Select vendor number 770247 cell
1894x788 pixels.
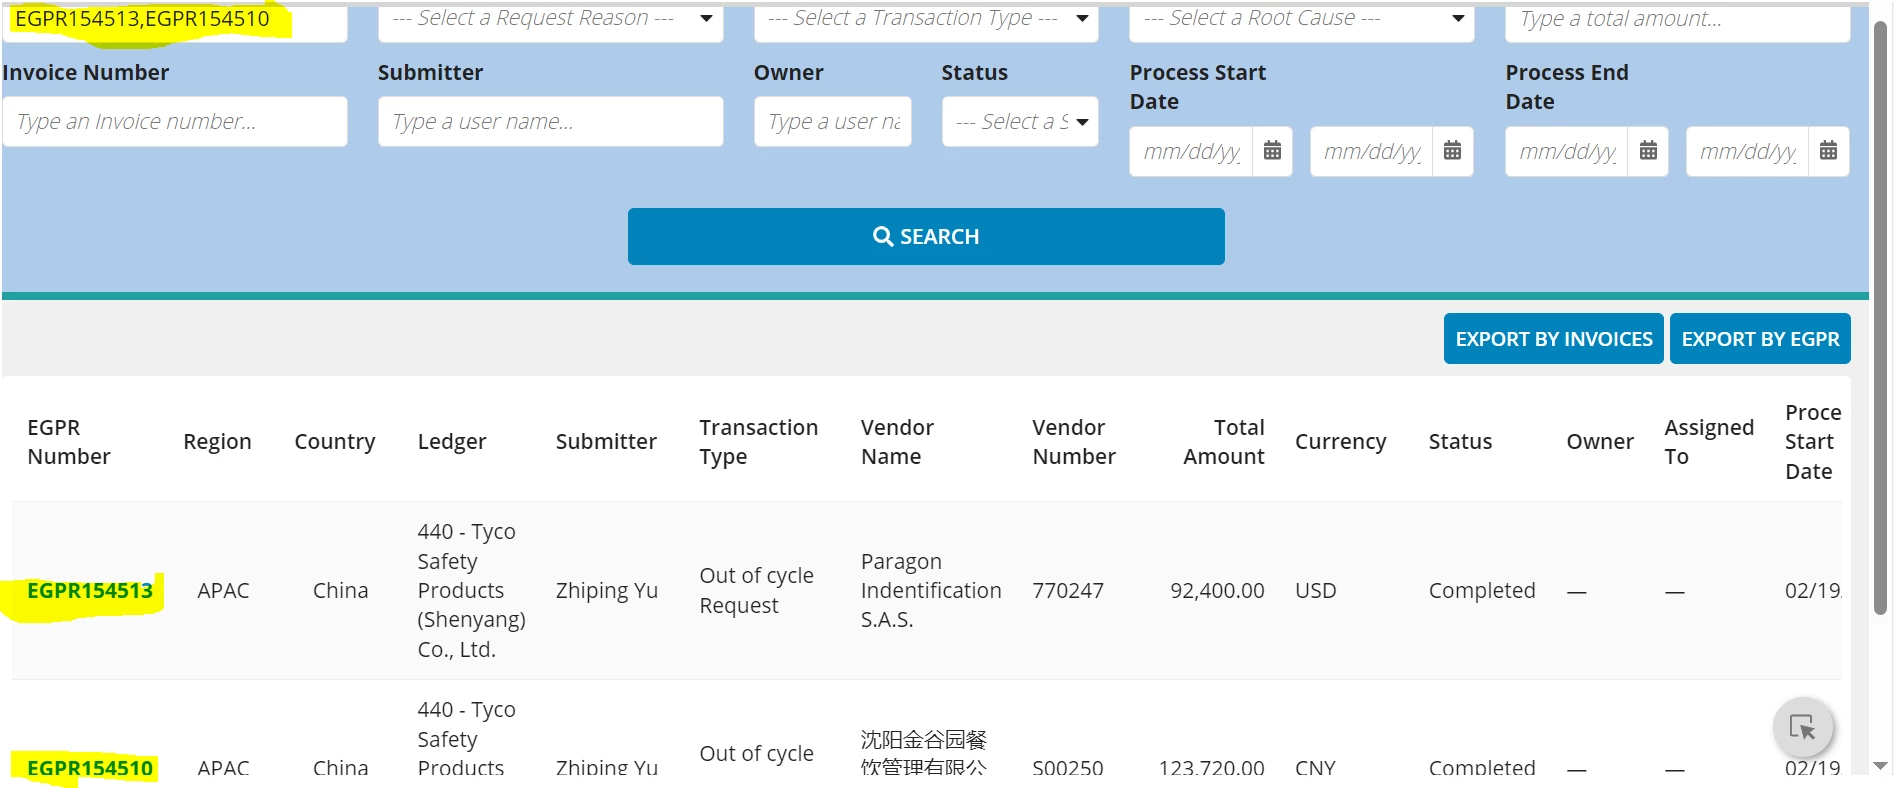pyautogui.click(x=1068, y=591)
